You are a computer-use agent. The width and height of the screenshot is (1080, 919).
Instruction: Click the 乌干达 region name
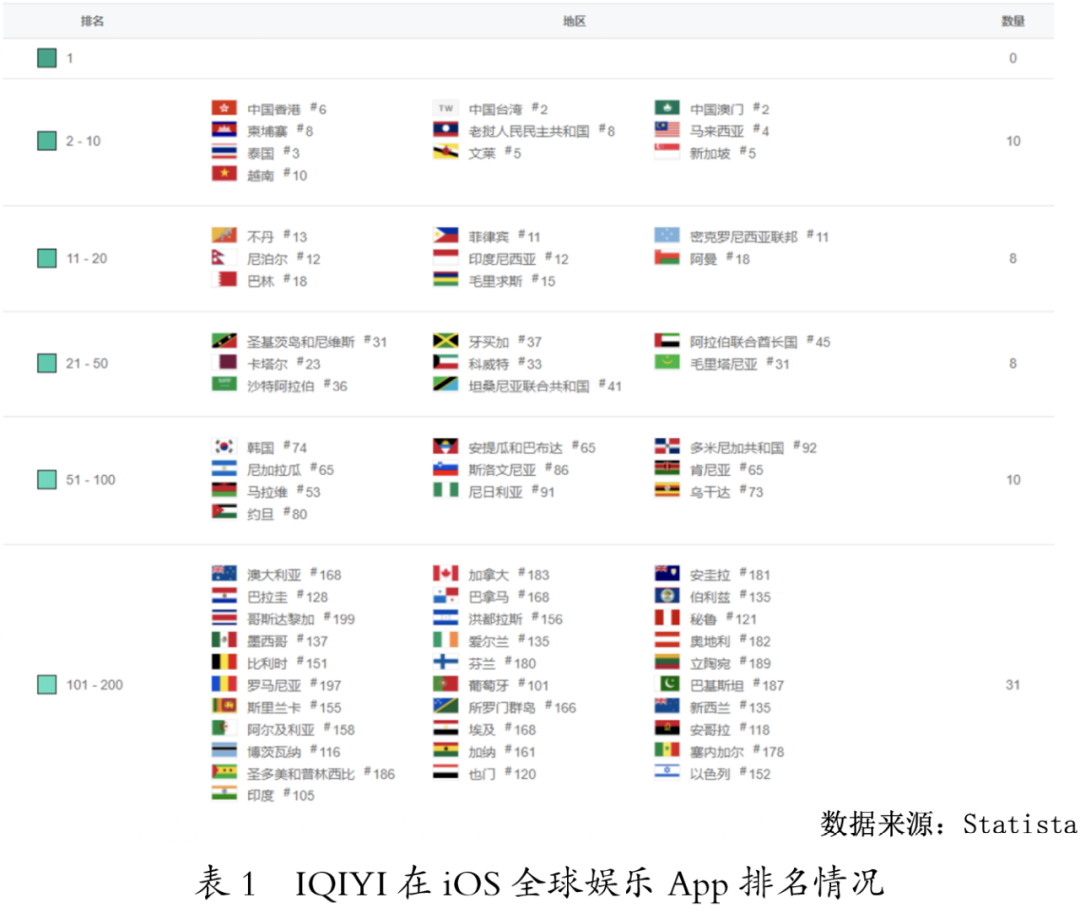click(710, 493)
